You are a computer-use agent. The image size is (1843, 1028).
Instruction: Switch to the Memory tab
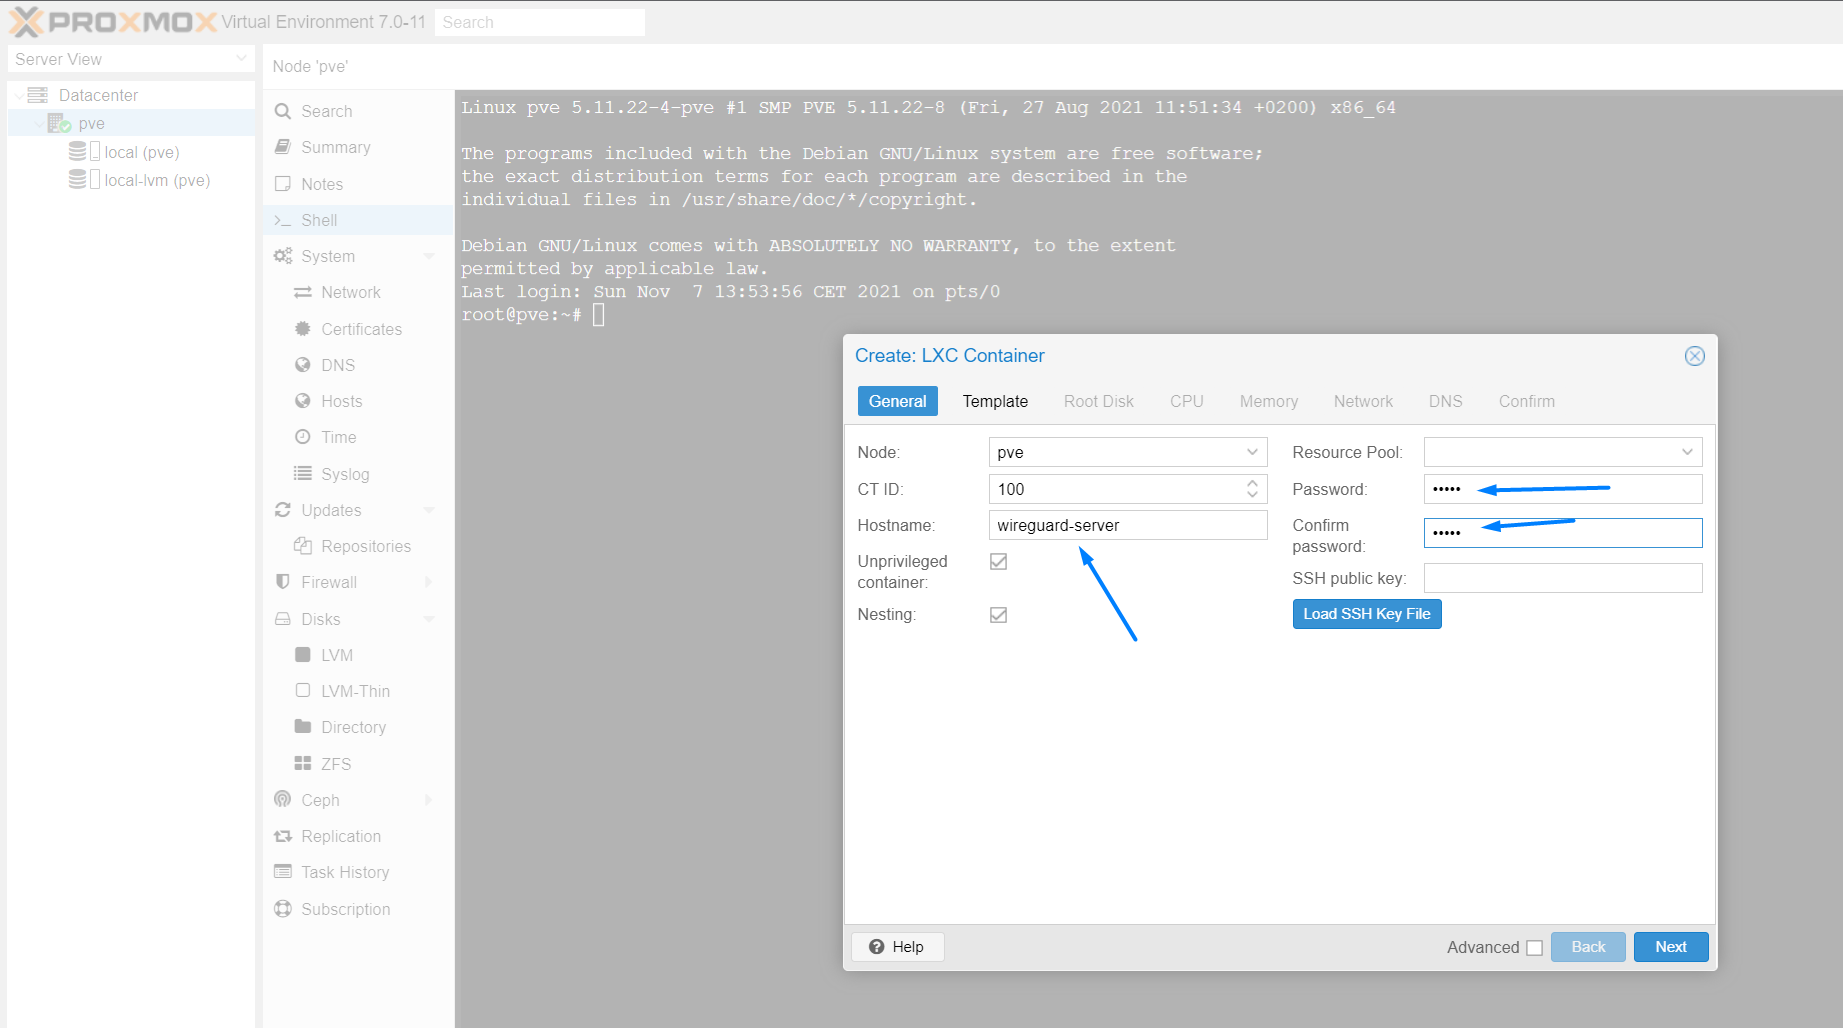tap(1268, 401)
